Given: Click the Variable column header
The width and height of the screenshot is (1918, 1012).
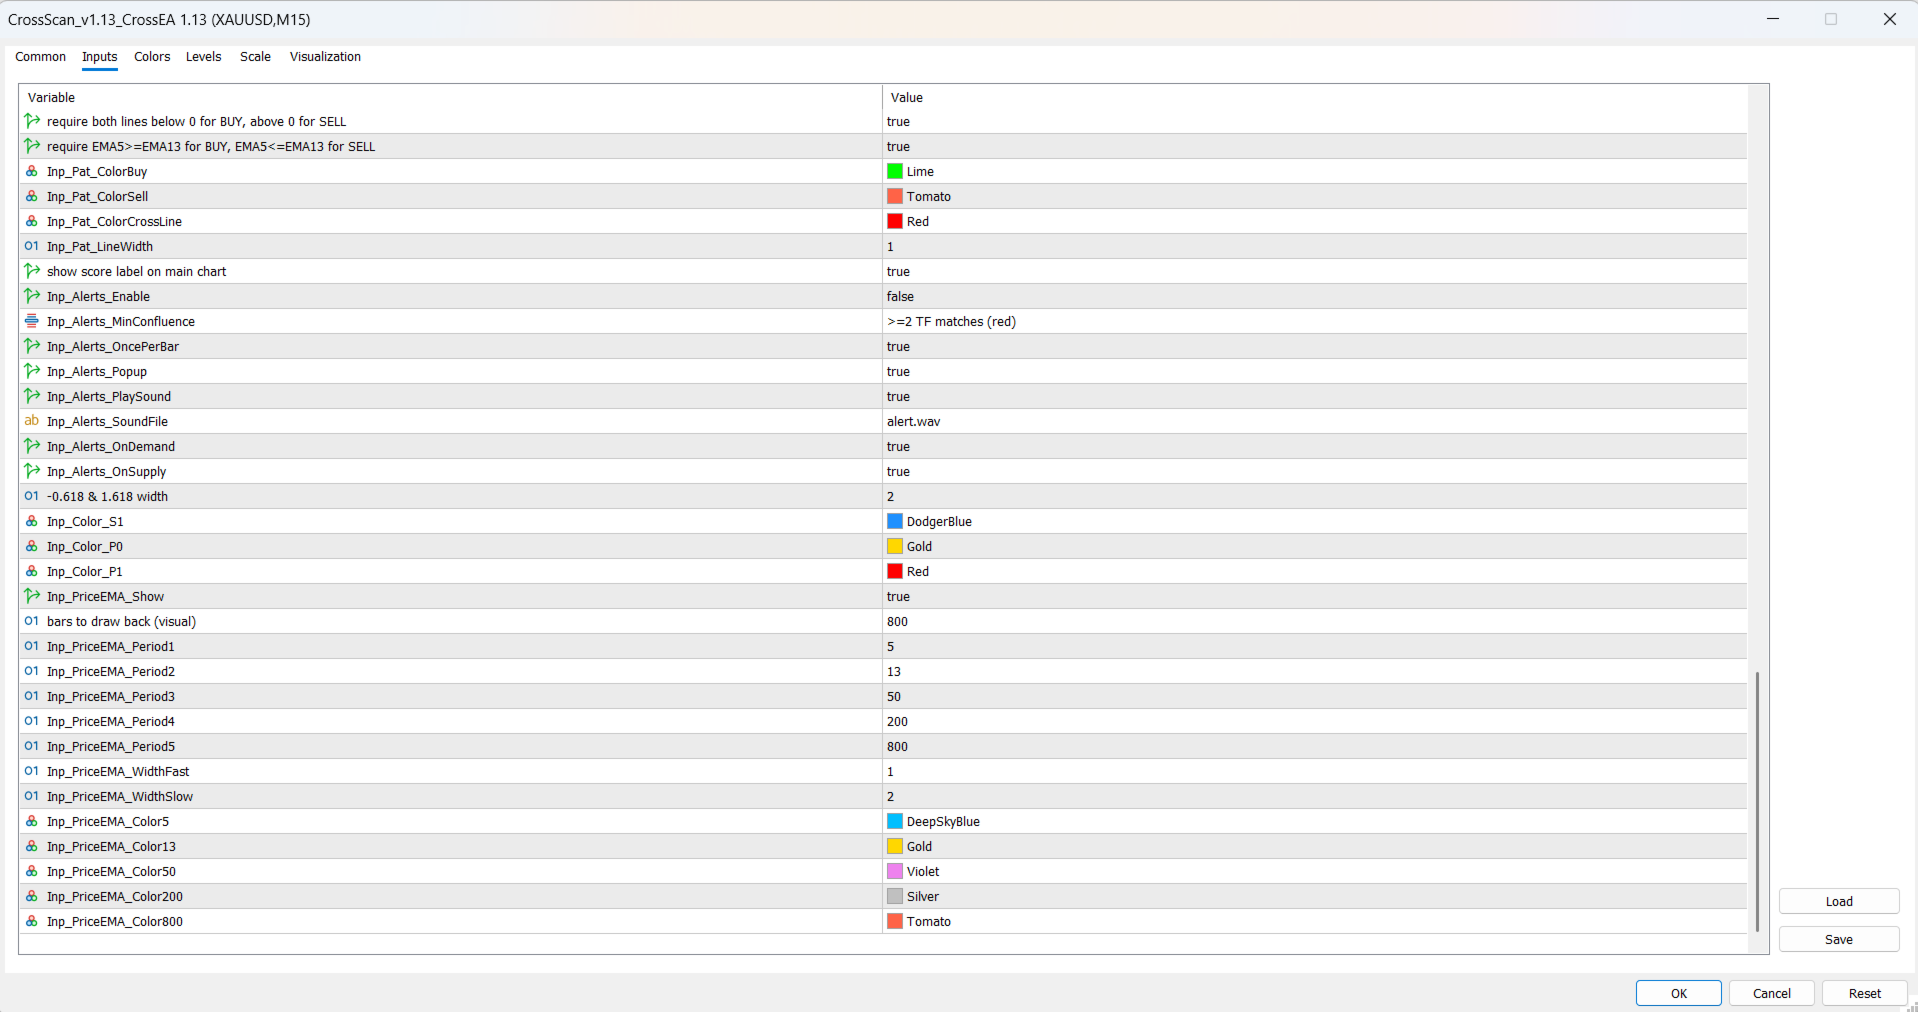Looking at the screenshot, I should coord(450,97).
